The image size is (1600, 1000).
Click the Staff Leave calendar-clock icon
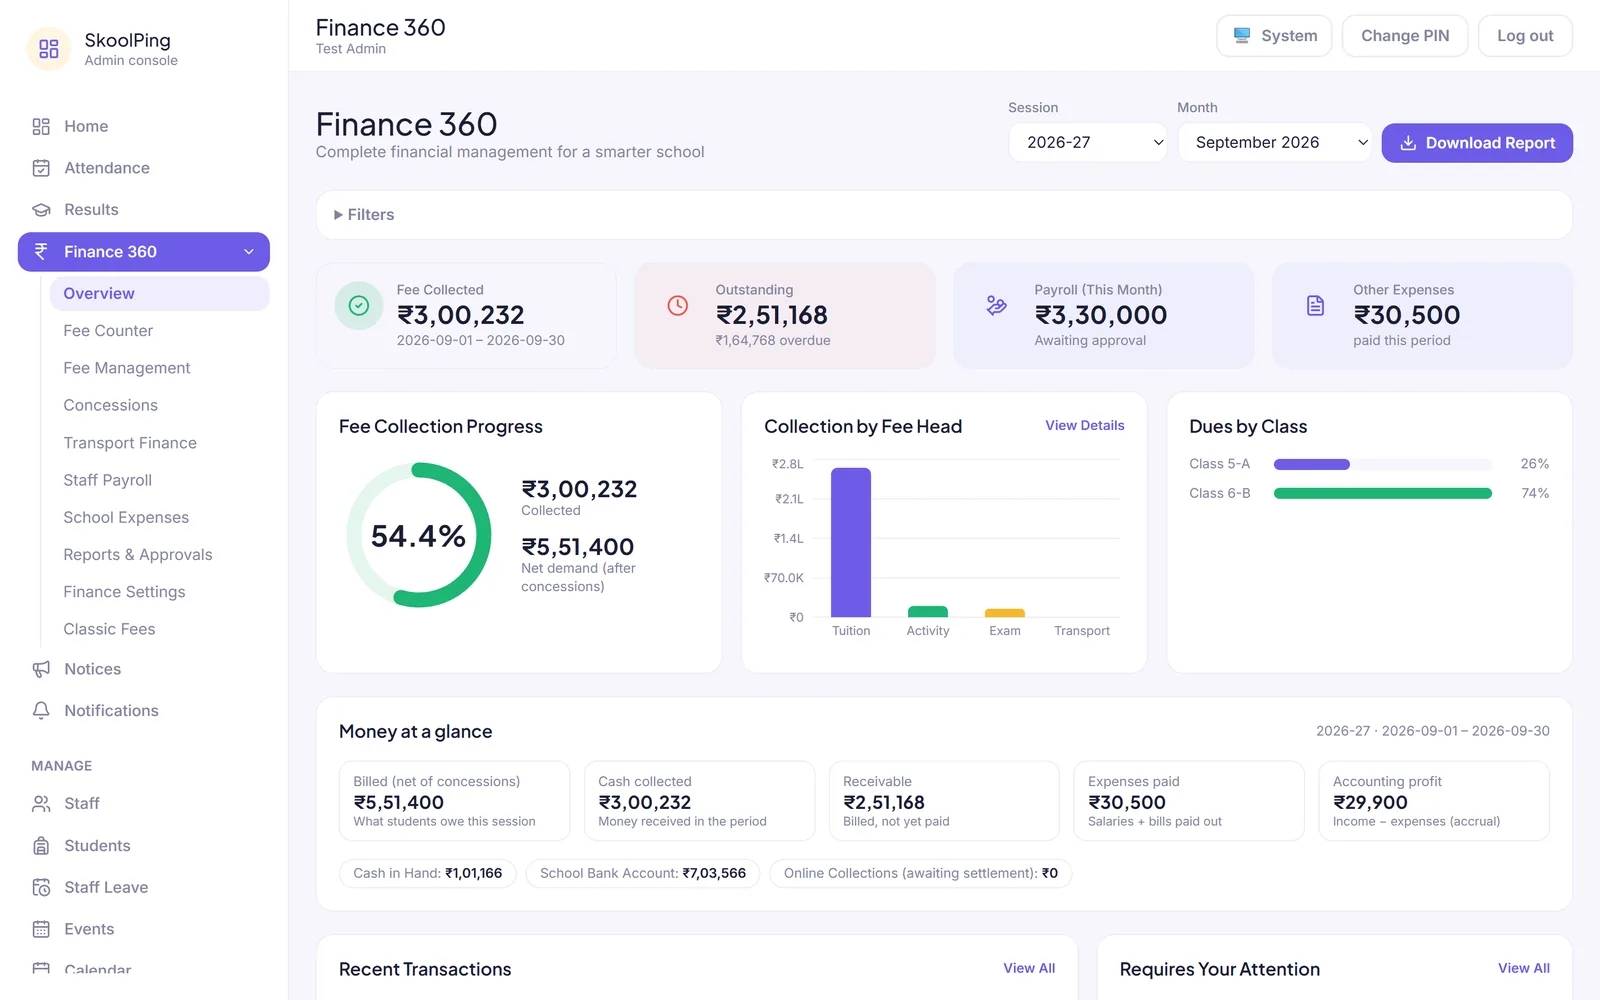41,887
